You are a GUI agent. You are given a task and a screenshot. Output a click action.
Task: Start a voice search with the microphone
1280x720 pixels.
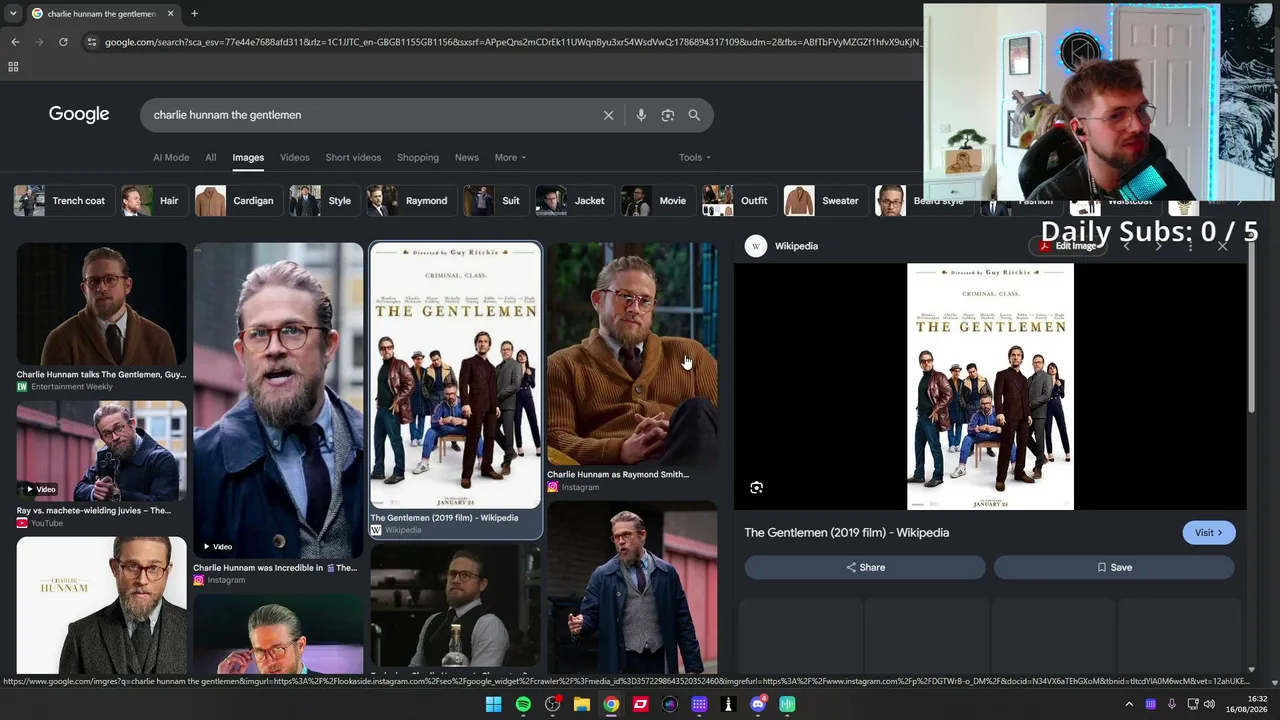[641, 115]
